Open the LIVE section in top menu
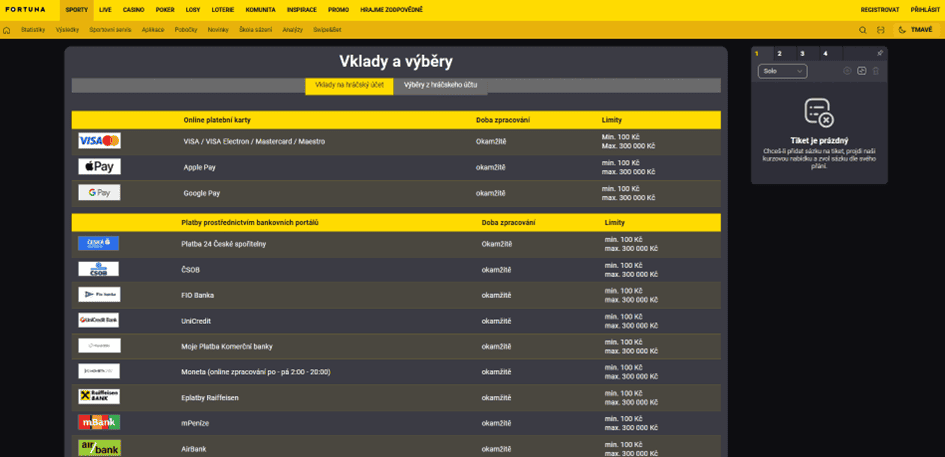This screenshot has height=457, width=945. (105, 10)
